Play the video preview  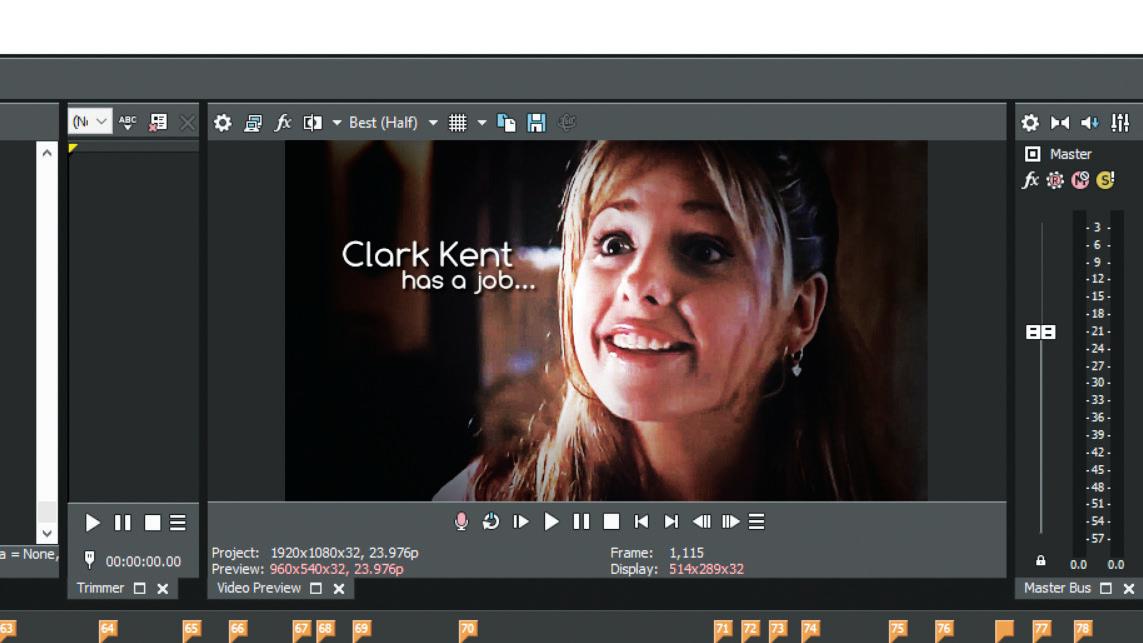551,521
